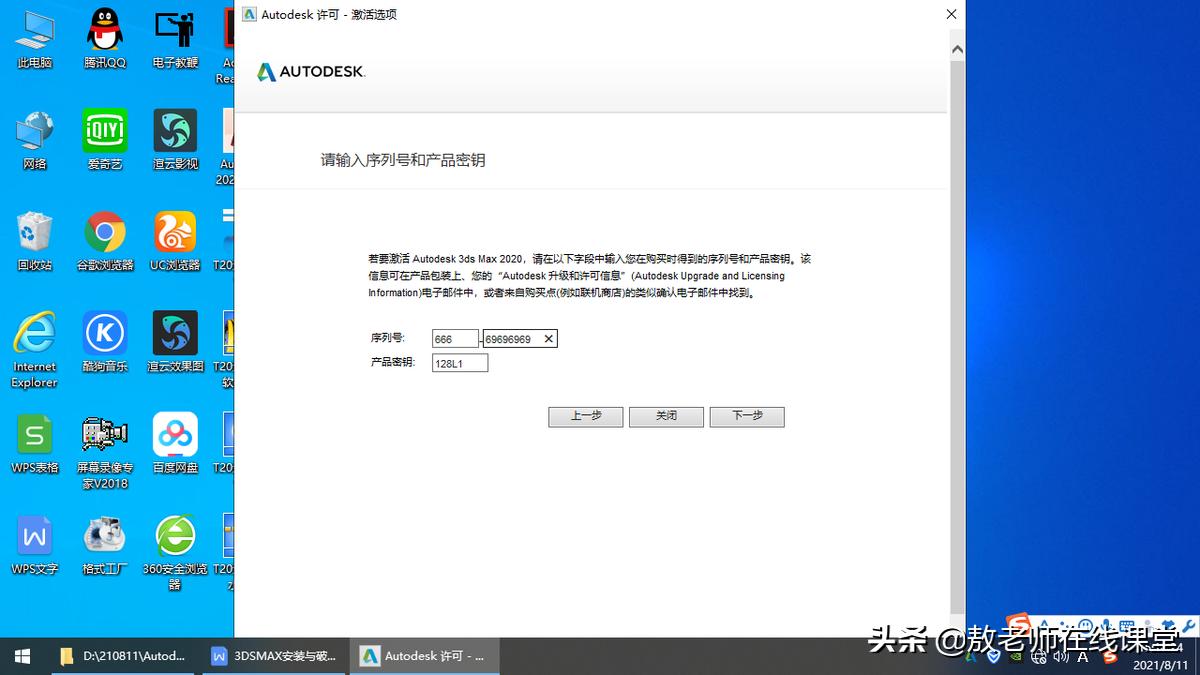The height and width of the screenshot is (675, 1200).
Task: Click the 序列号 serial number field showing 666
Action: click(x=456, y=339)
